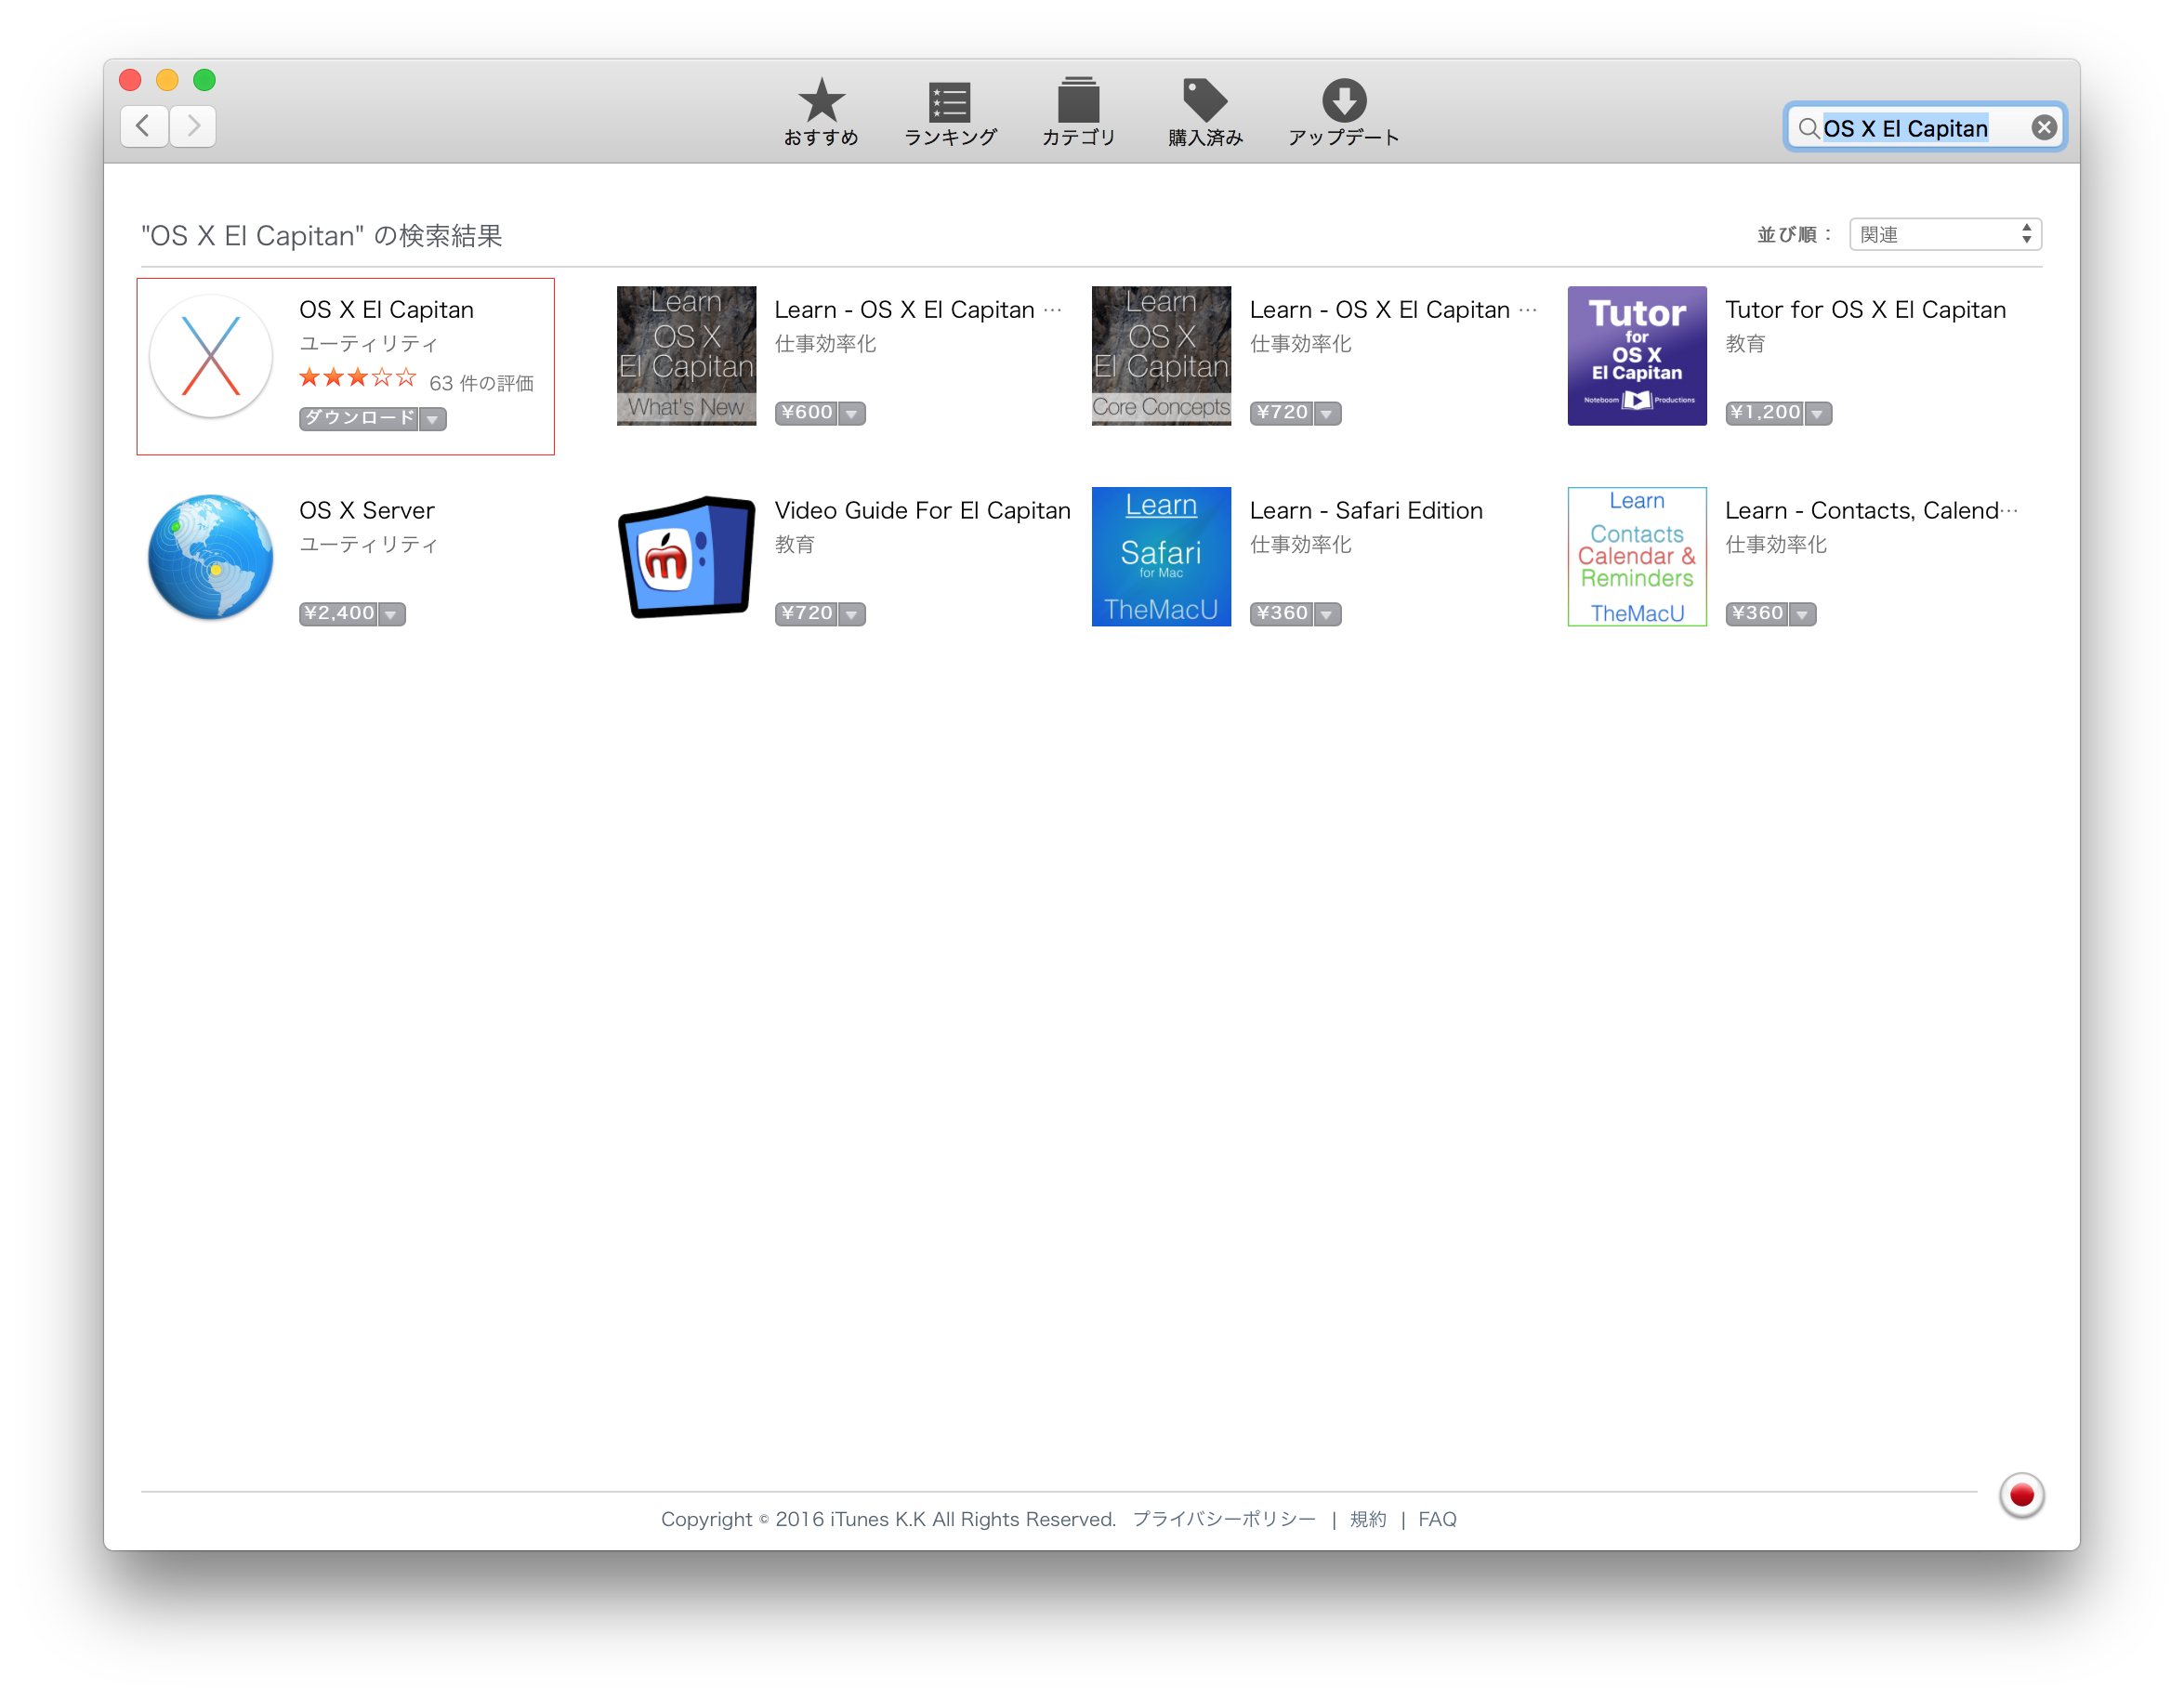Expand the arrow beside the ¥2,400 price
Screen dimensions: 2184x1699
tap(391, 614)
